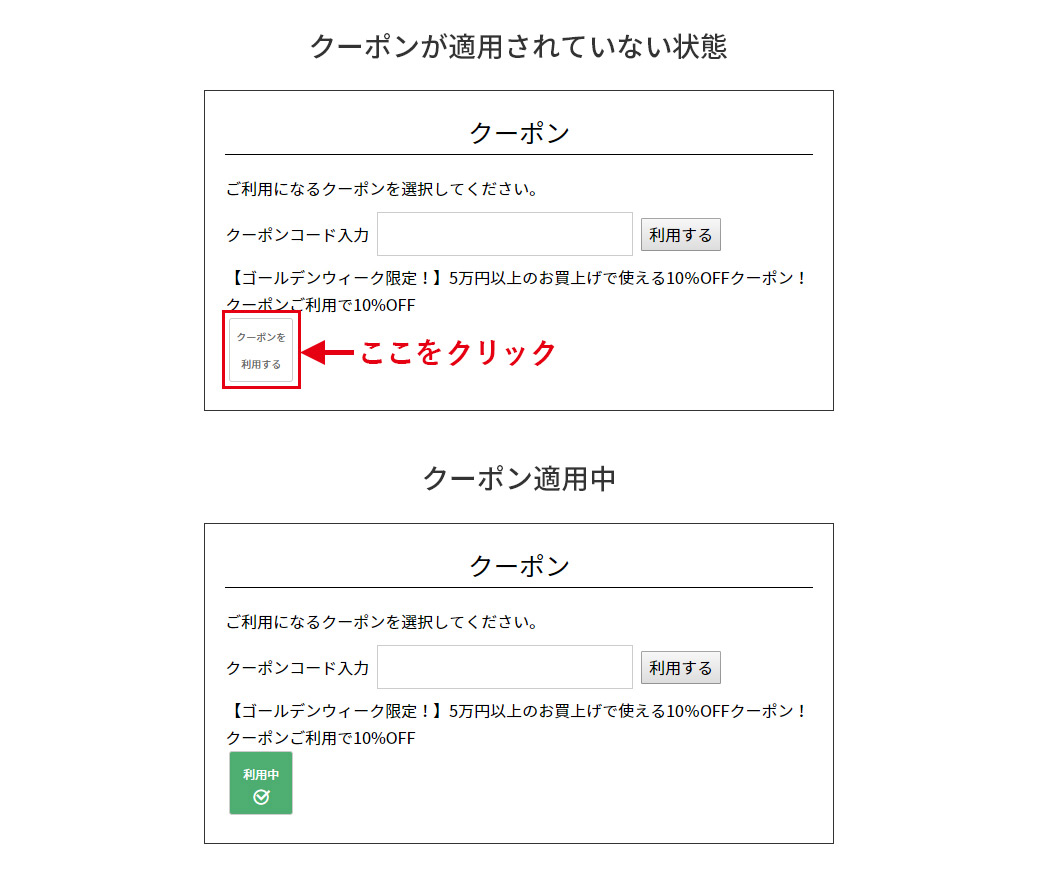Image resolution: width=1038 pixels, height=869 pixels.
Task: Click 利用する button in the unapplied coupon panel
Action: click(680, 235)
